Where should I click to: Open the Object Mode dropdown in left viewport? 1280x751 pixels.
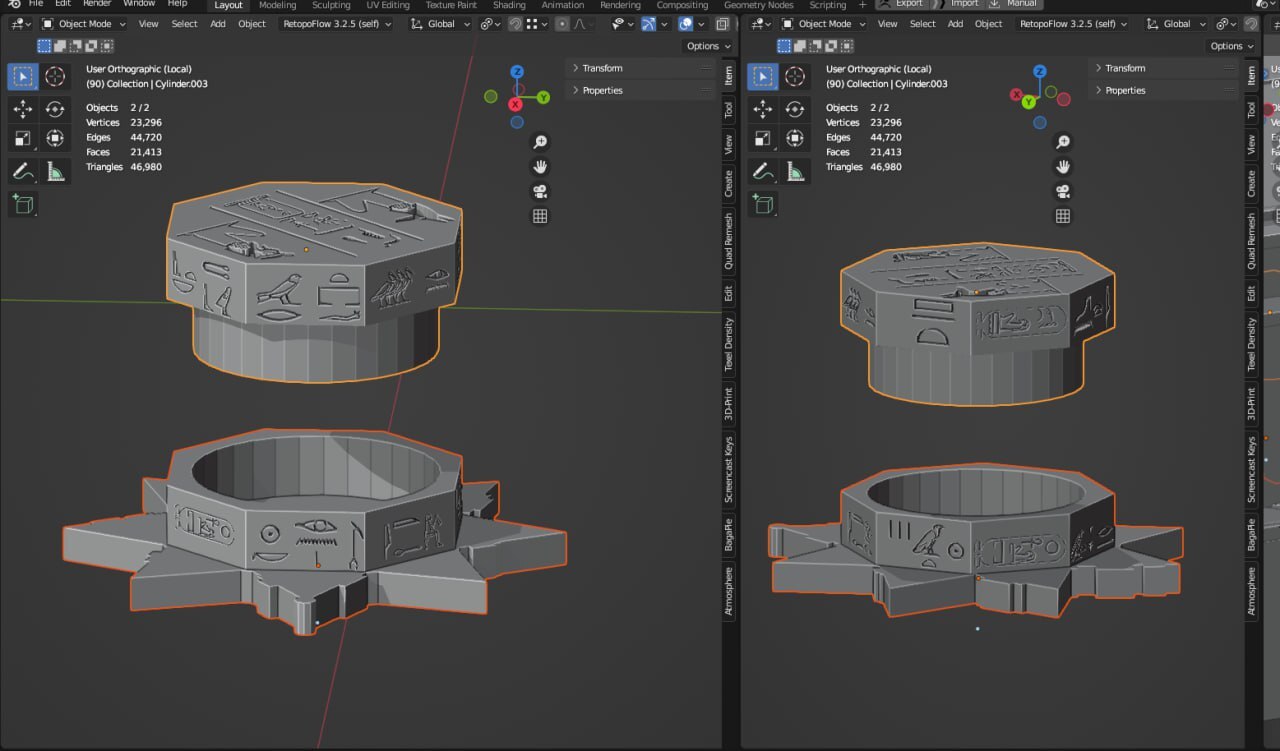click(84, 24)
